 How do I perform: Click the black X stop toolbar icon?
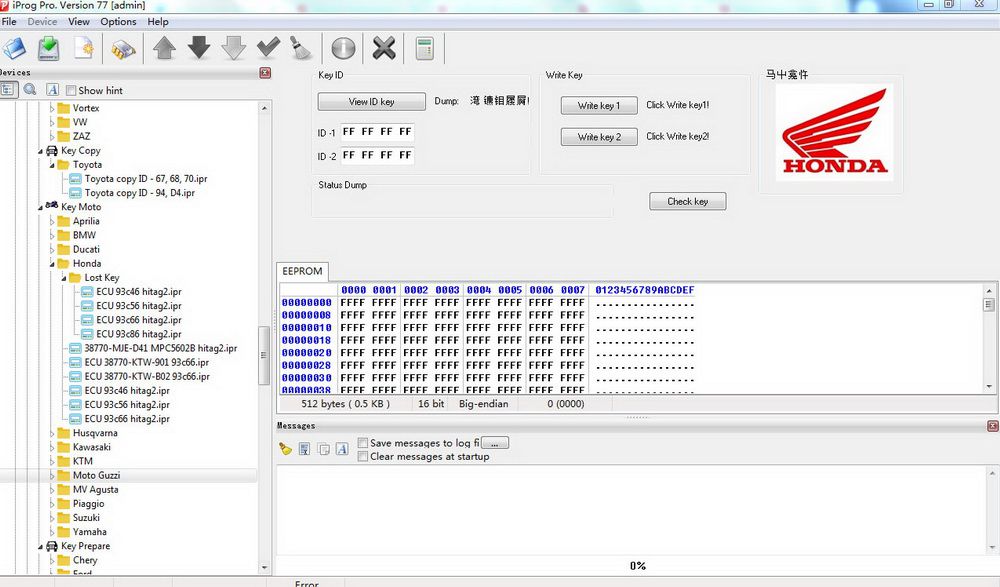pos(384,48)
